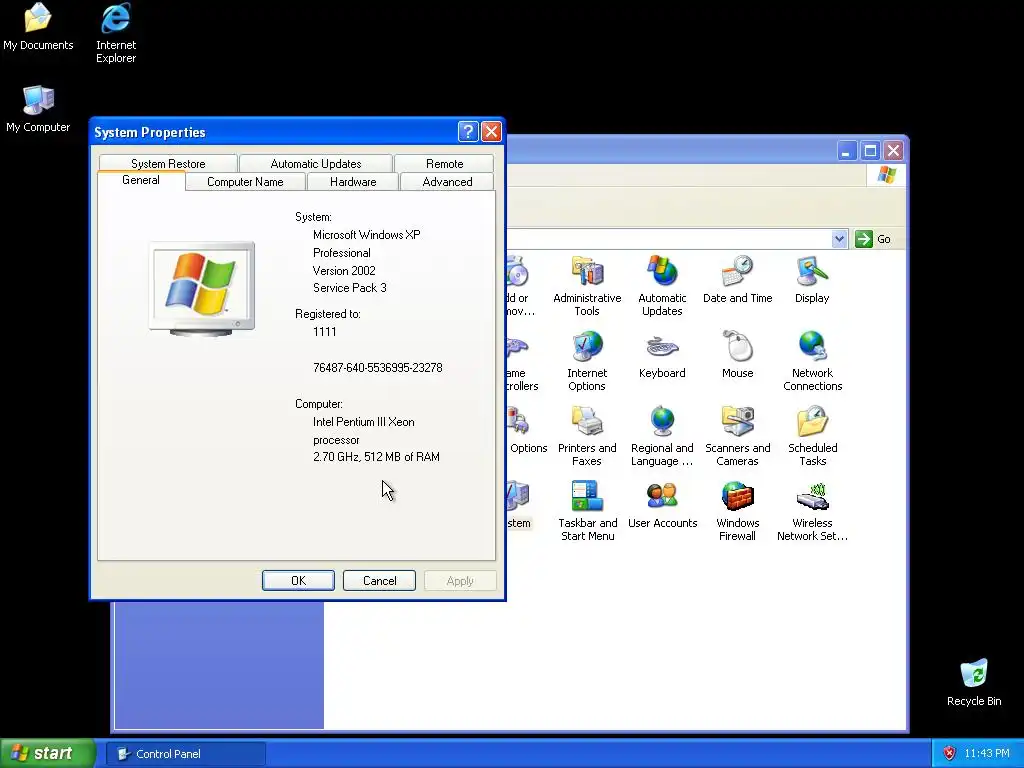Switch to the Remote tab
Image resolution: width=1024 pixels, height=768 pixels.
tap(444, 163)
